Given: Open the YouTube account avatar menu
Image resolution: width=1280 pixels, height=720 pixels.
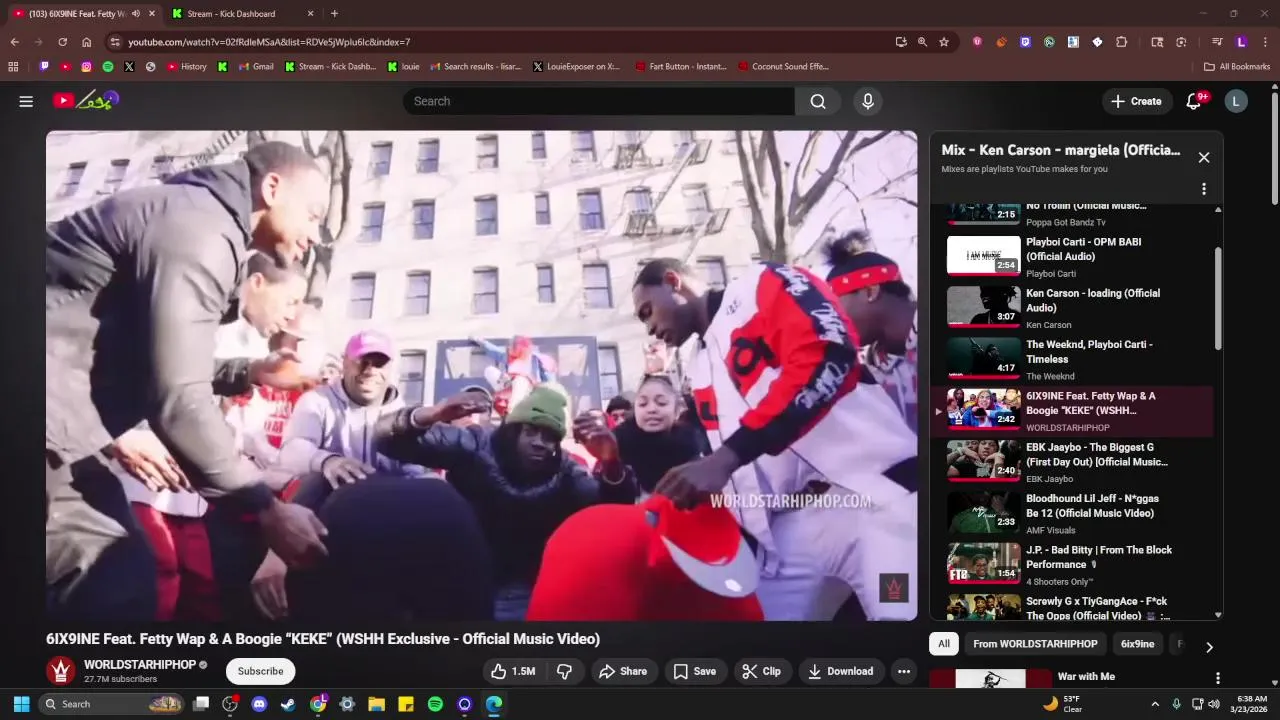Looking at the screenshot, I should (1236, 101).
